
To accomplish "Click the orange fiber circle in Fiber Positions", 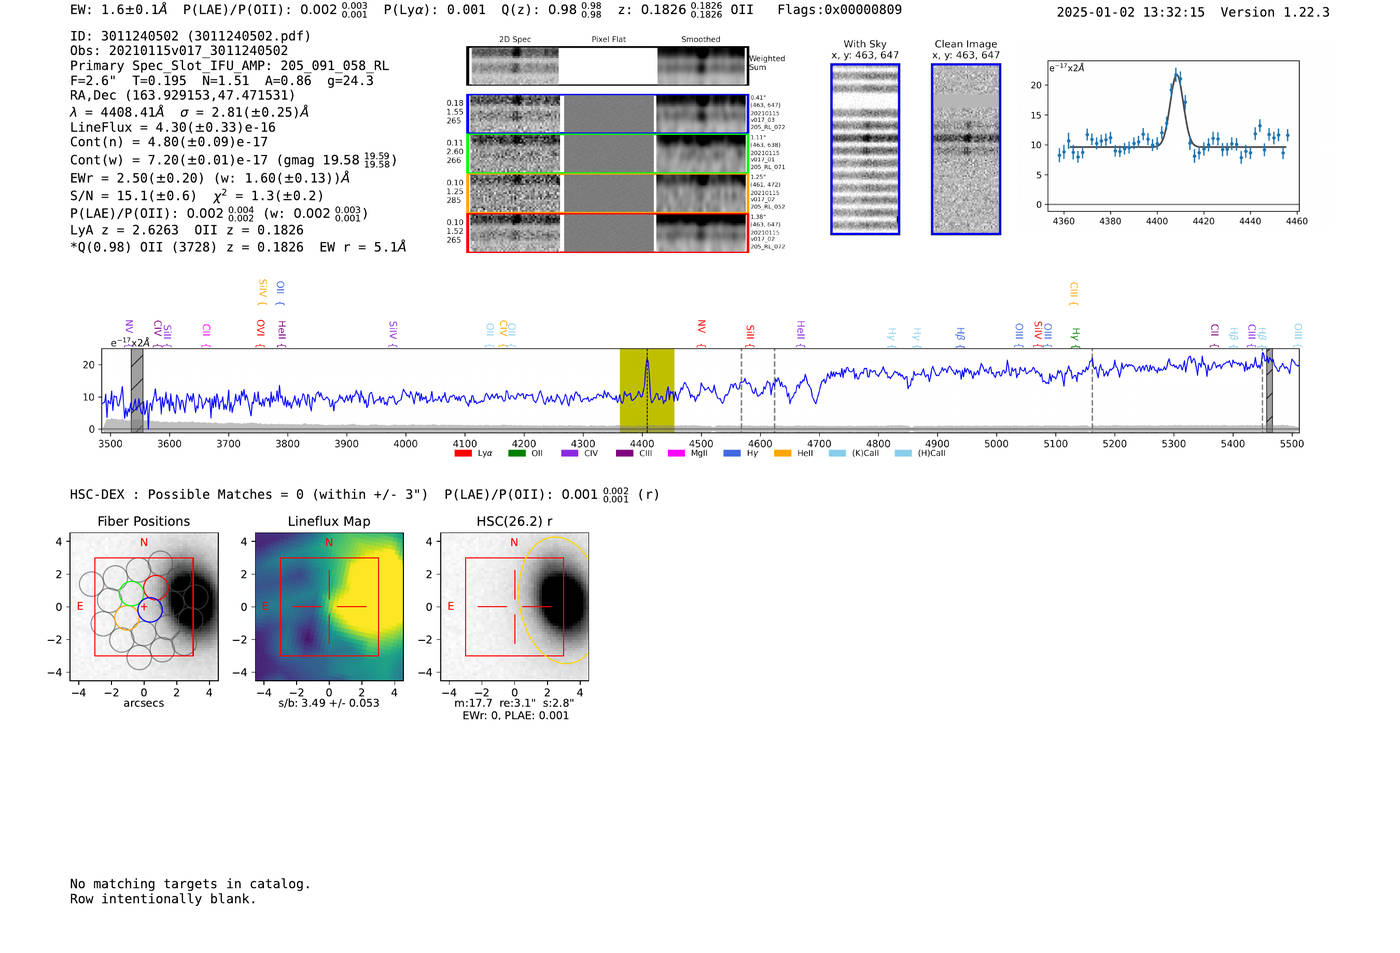I will [126, 617].
